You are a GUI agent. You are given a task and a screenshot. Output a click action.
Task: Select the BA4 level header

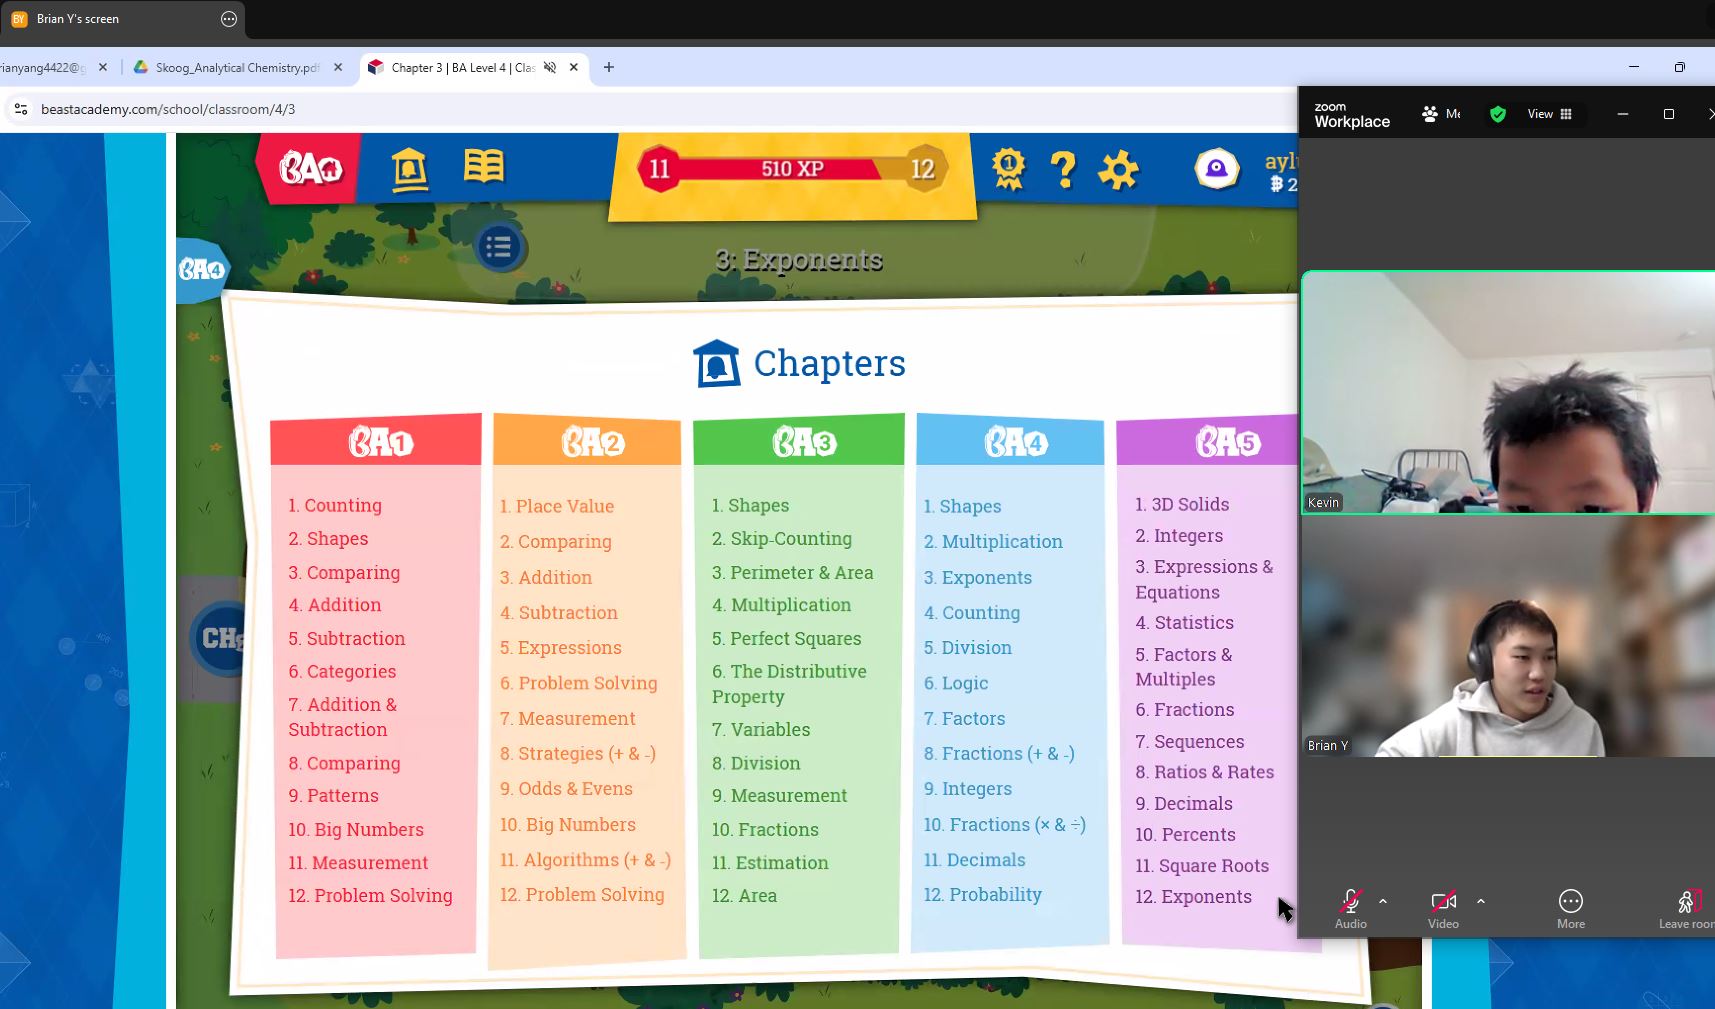coord(1010,440)
